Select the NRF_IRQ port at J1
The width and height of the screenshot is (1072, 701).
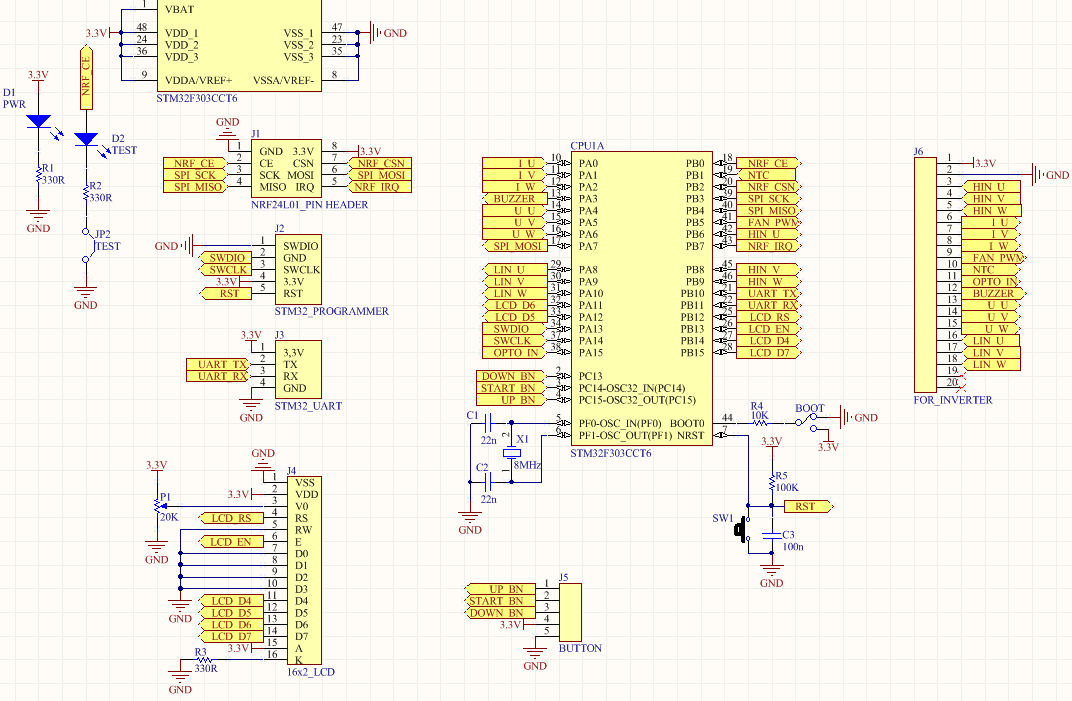click(x=381, y=187)
